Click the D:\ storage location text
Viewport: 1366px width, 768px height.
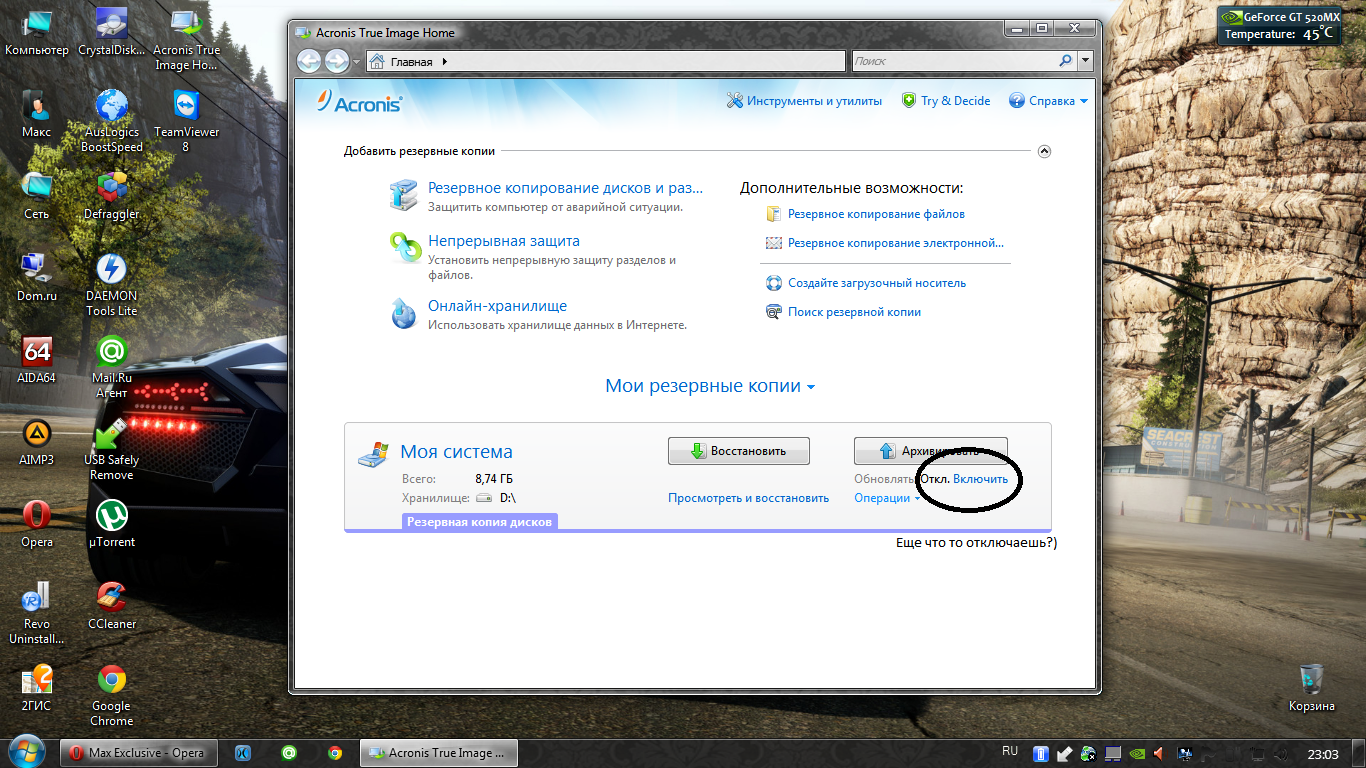(507, 498)
